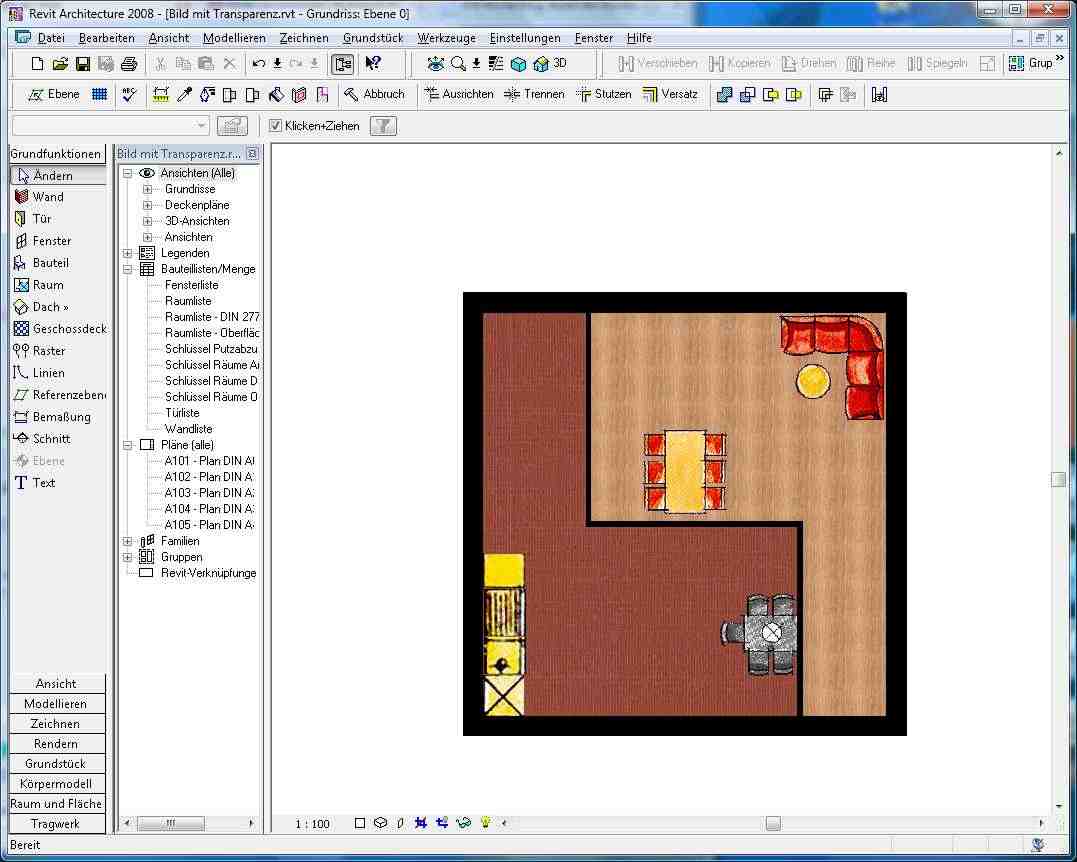The height and width of the screenshot is (862, 1077).
Task: Expand the Grundrisse tree node
Action: (147, 189)
